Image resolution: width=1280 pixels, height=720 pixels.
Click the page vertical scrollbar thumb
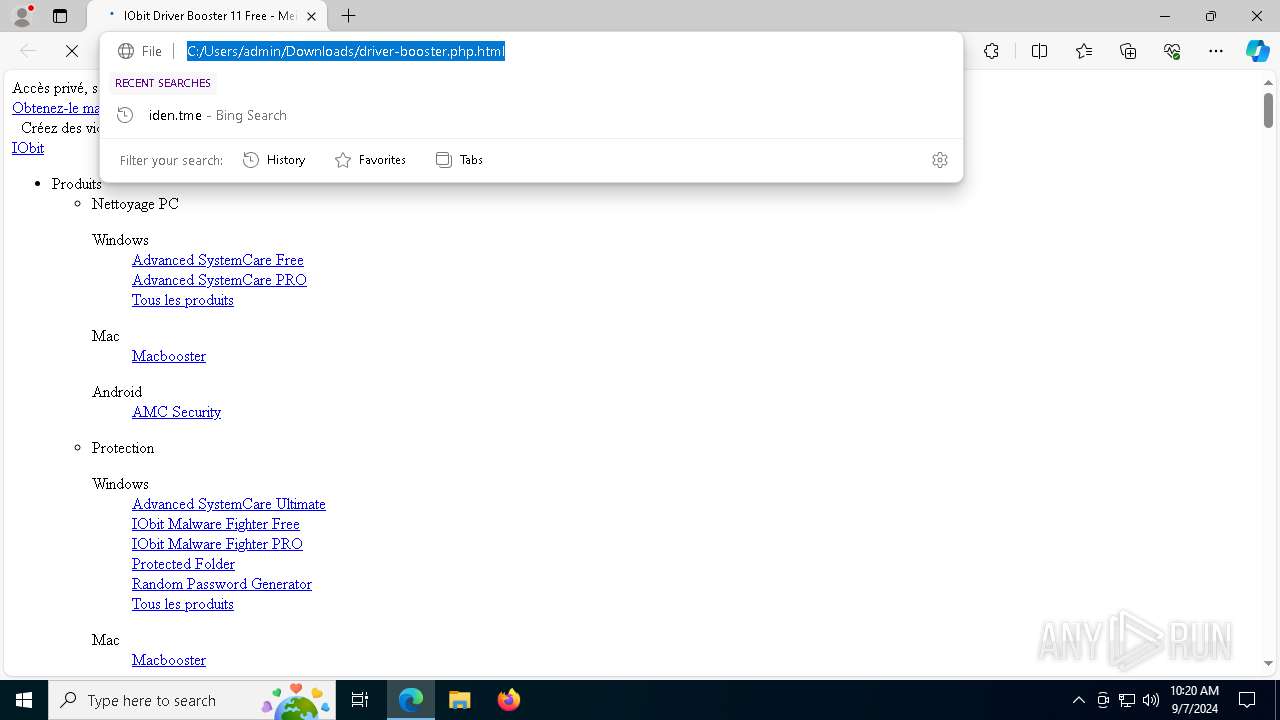point(1268,110)
